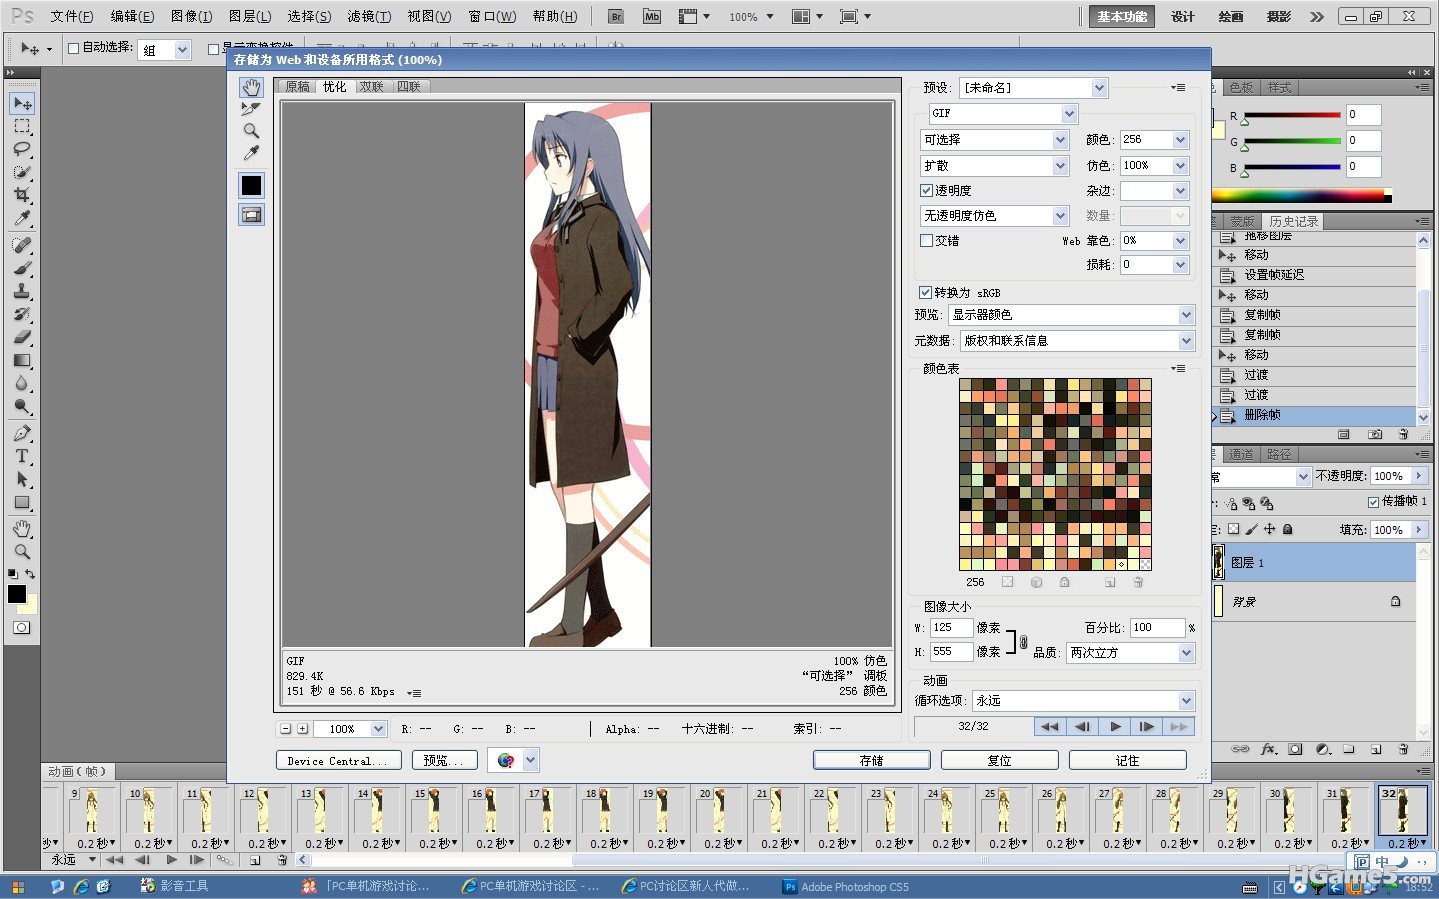Click the 存储 save button

[x=872, y=760]
